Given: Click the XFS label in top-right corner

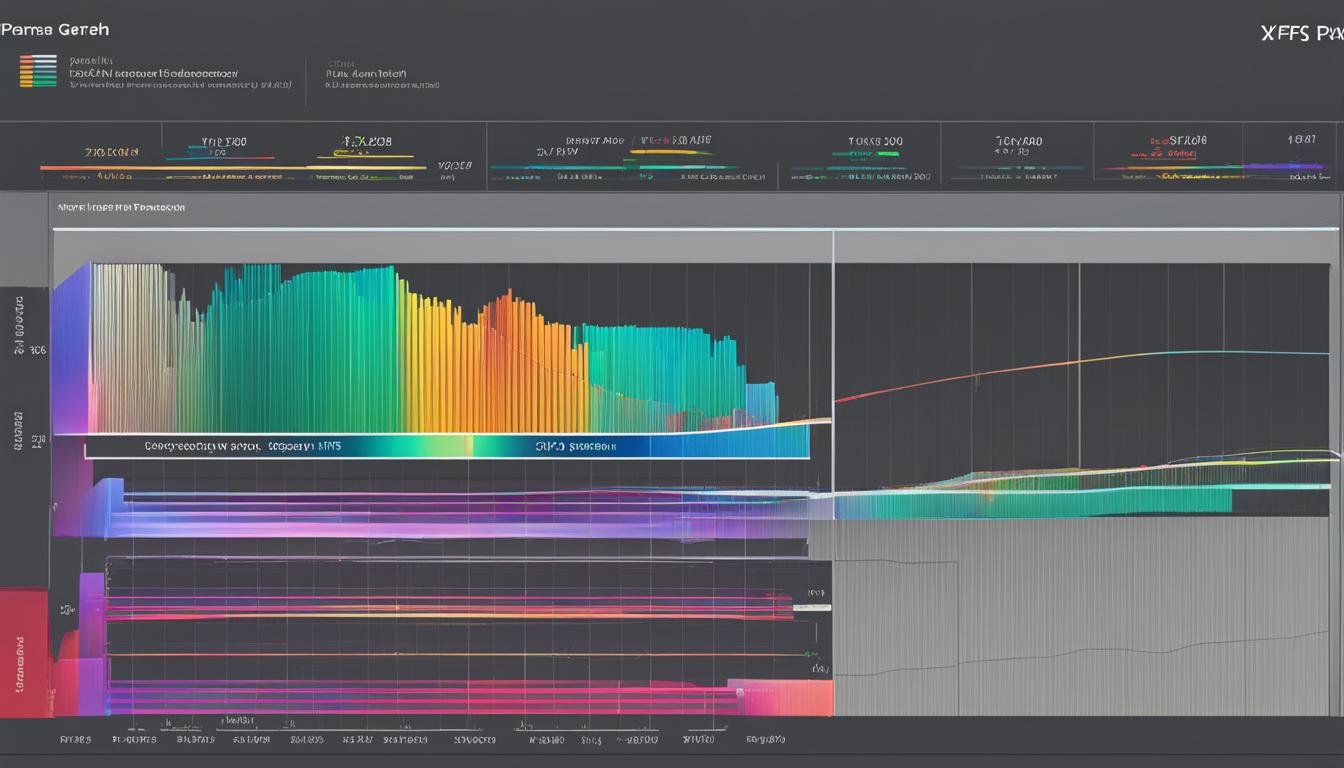Looking at the screenshot, I should tap(1300, 33).
